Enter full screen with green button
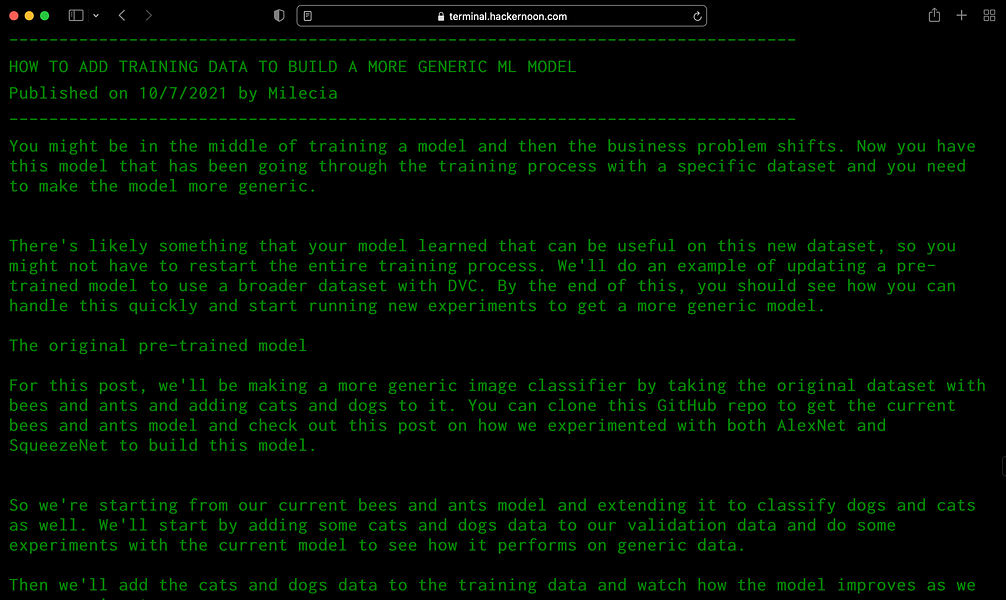Viewport: 1006px width, 600px height. click(44, 15)
